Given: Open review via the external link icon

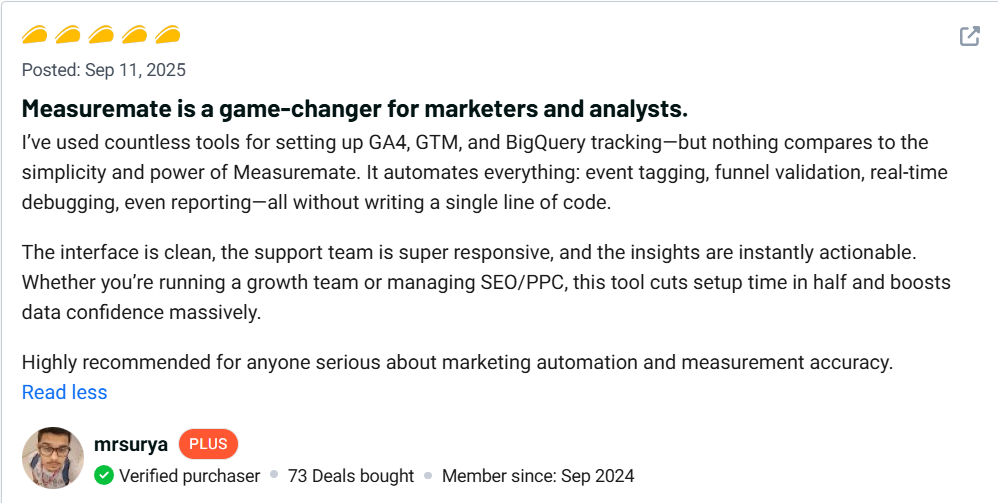Looking at the screenshot, I should [x=969, y=37].
